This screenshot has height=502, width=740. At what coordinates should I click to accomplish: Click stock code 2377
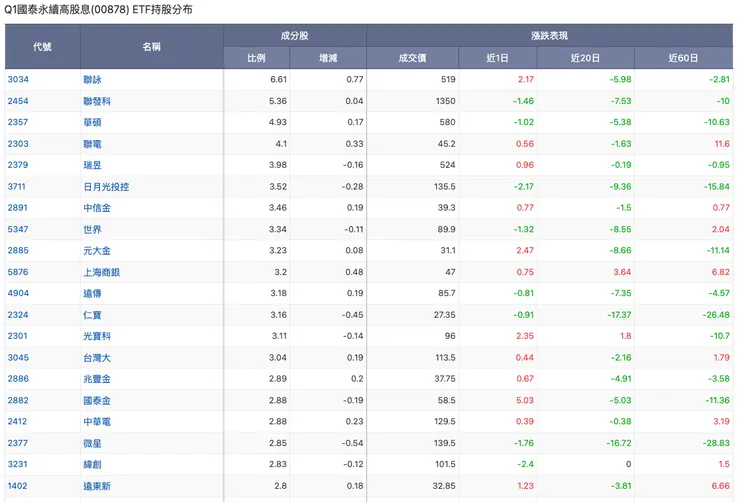point(17,443)
